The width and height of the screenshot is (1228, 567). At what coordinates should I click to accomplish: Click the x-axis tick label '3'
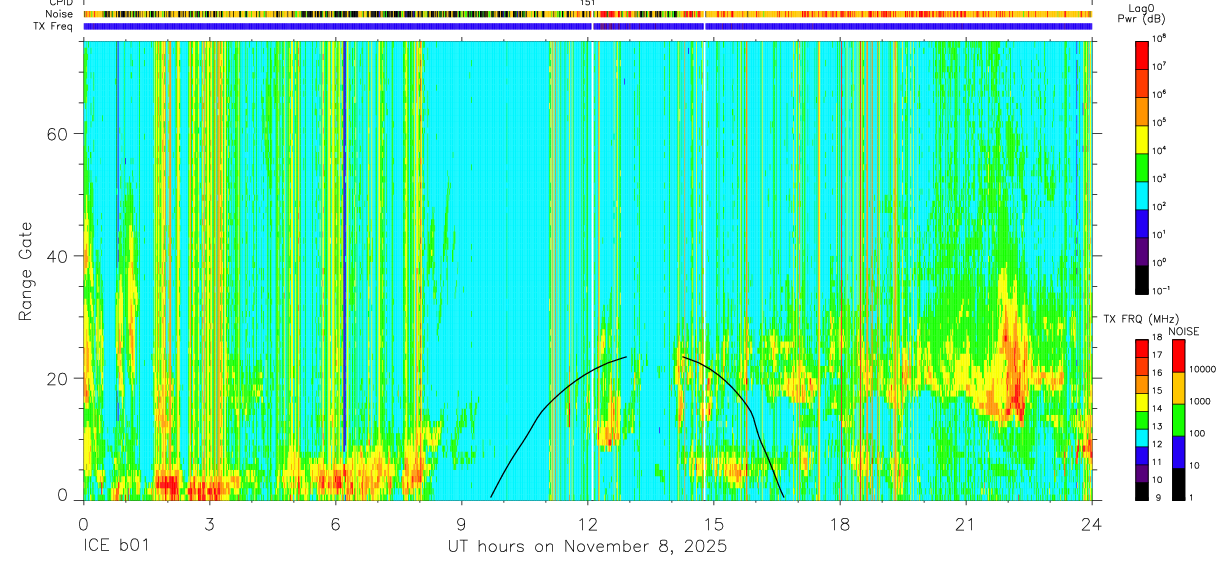click(209, 523)
